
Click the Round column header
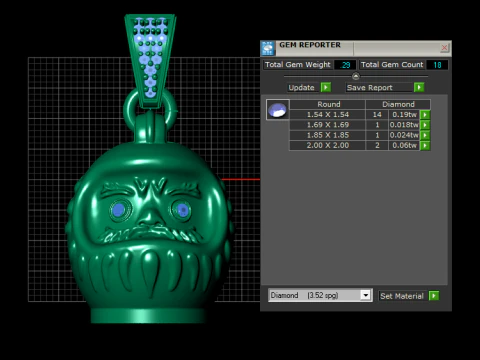[x=328, y=104]
